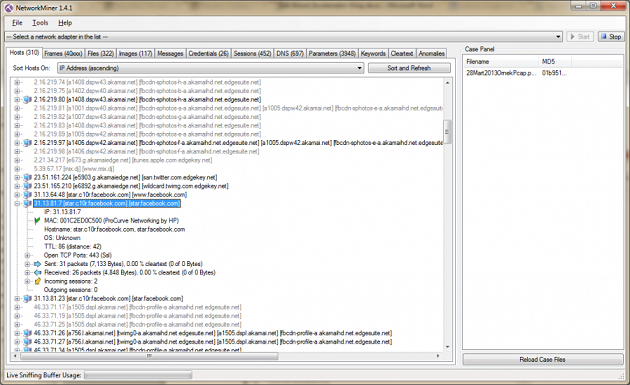Image resolution: width=630 pixels, height=385 pixels.
Task: Click the Reload Case Files button
Action: [x=542, y=359]
